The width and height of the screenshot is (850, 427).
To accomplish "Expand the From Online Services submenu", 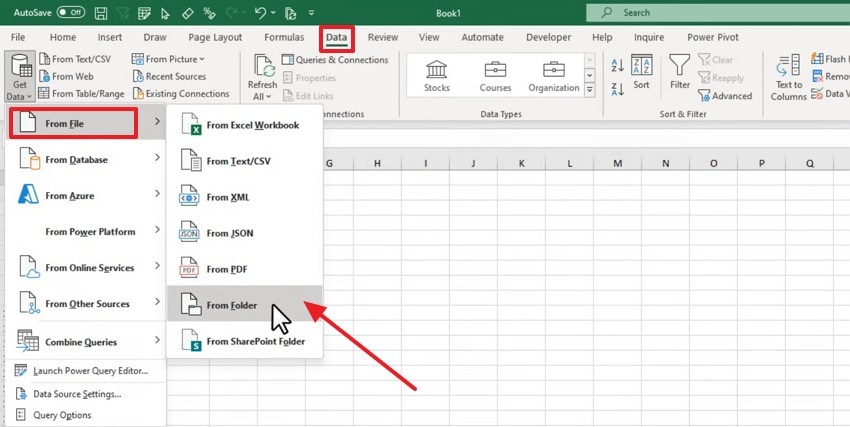I will 86,268.
